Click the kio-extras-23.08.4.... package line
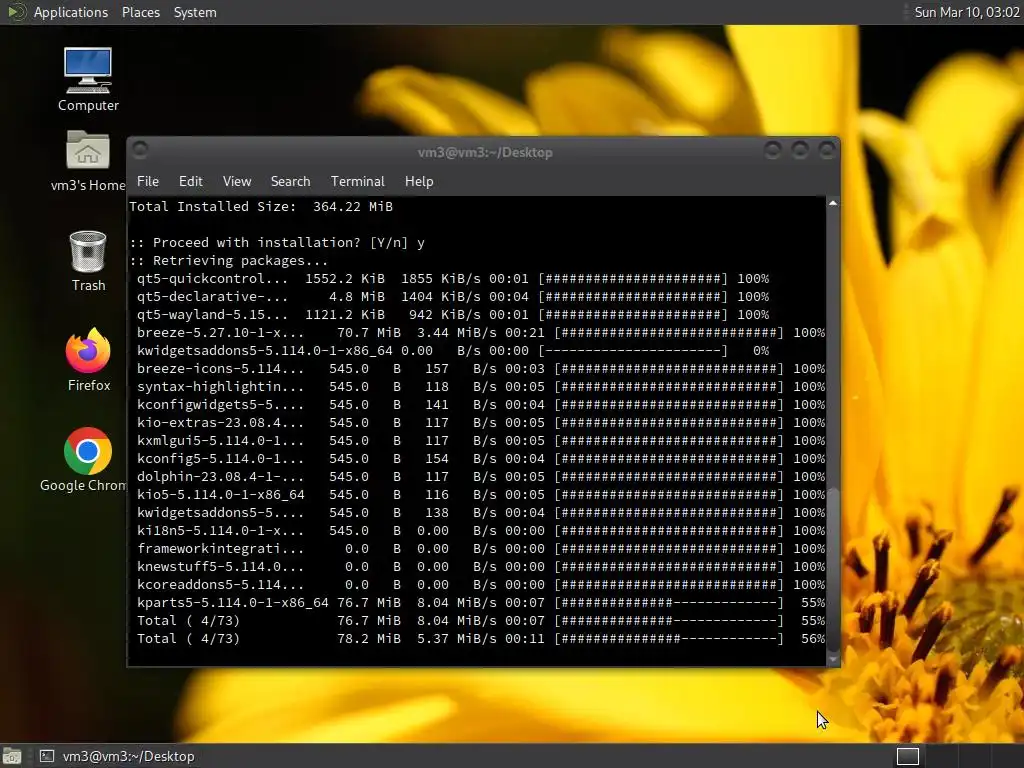Screen dimensions: 1024x768 [x=481, y=423]
